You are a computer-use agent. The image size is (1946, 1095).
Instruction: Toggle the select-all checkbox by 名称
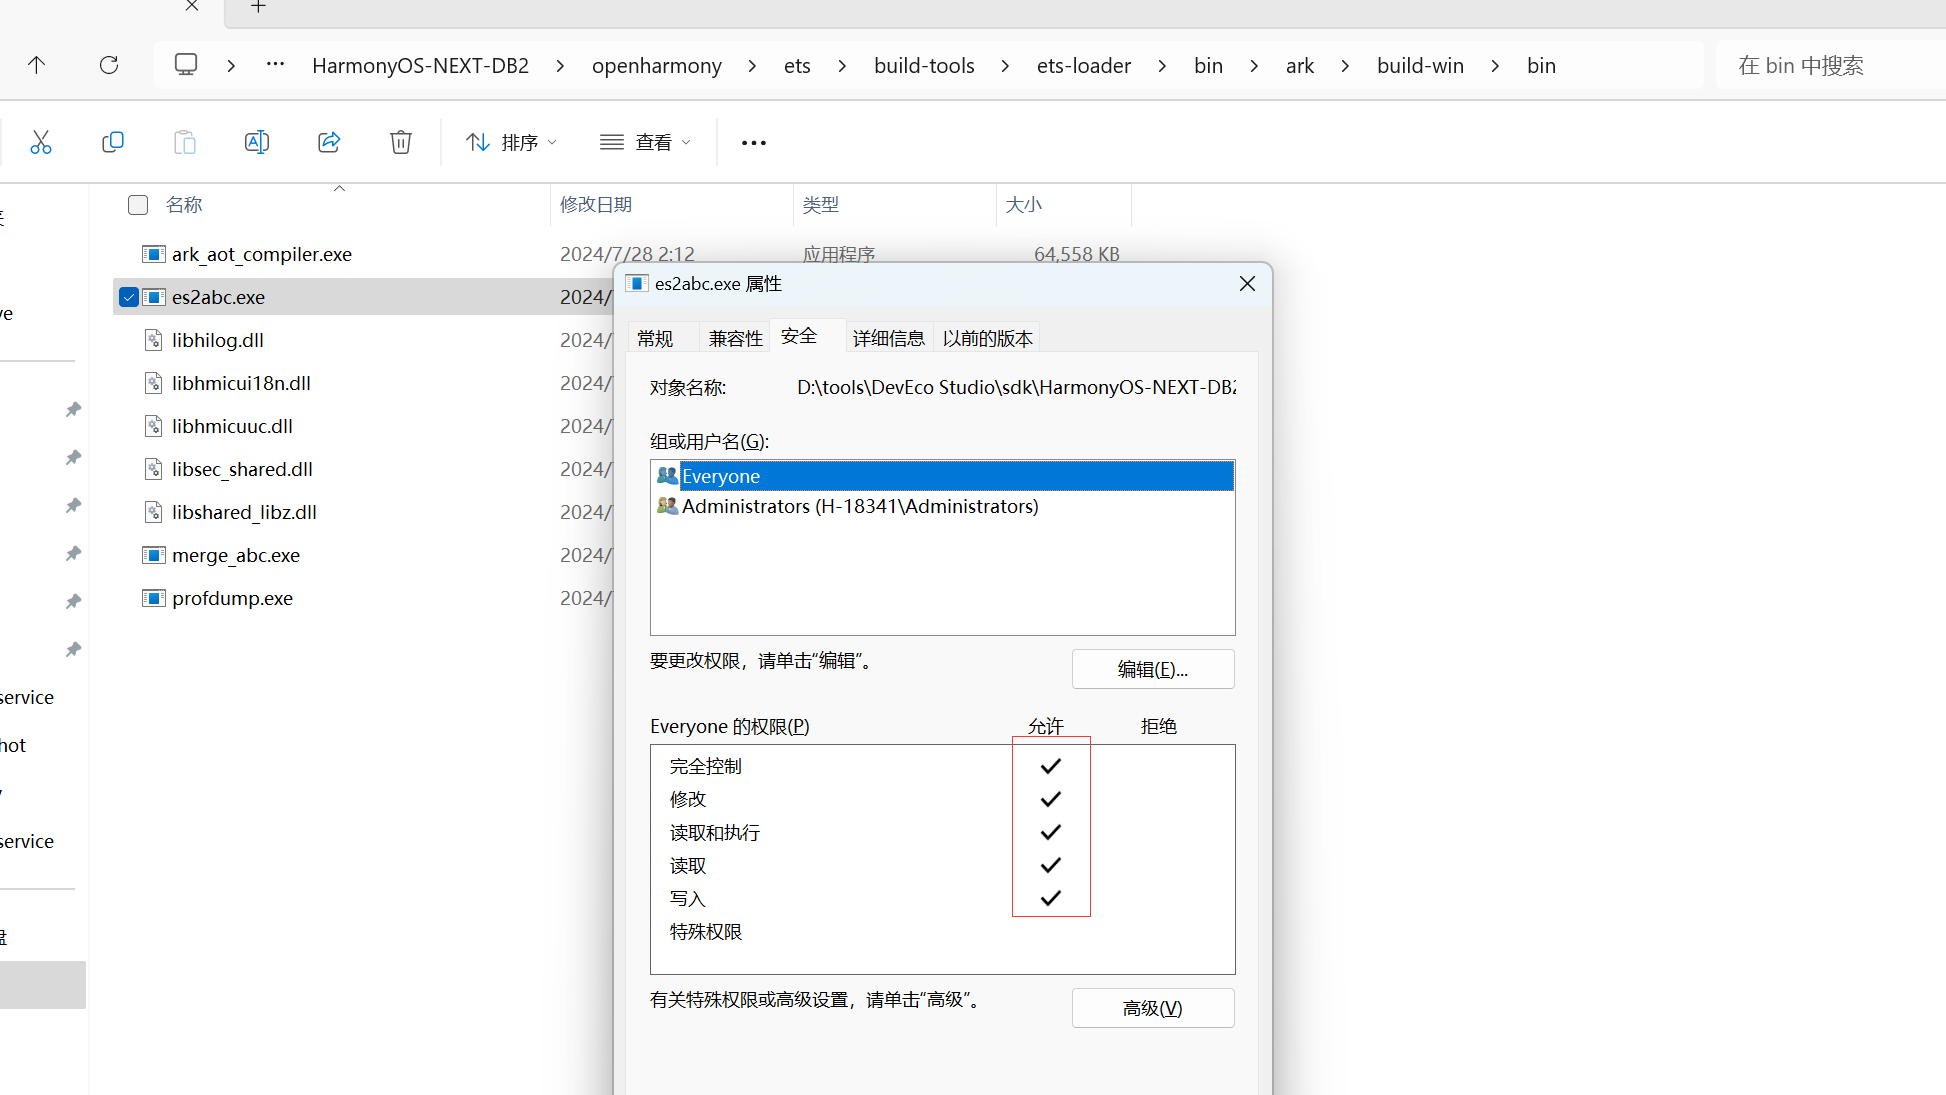[x=138, y=205]
